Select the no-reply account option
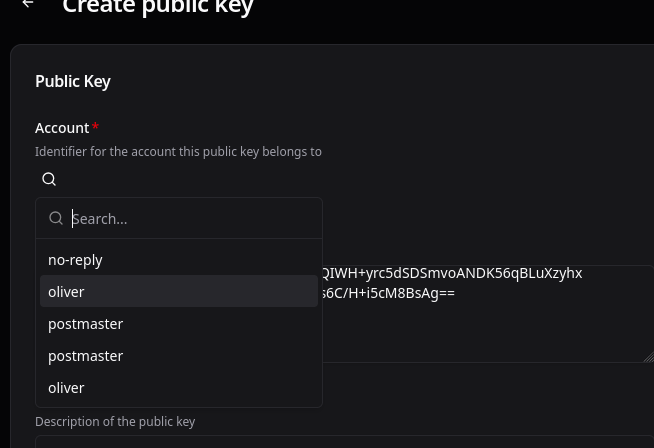Image resolution: width=654 pixels, height=448 pixels. [x=179, y=260]
